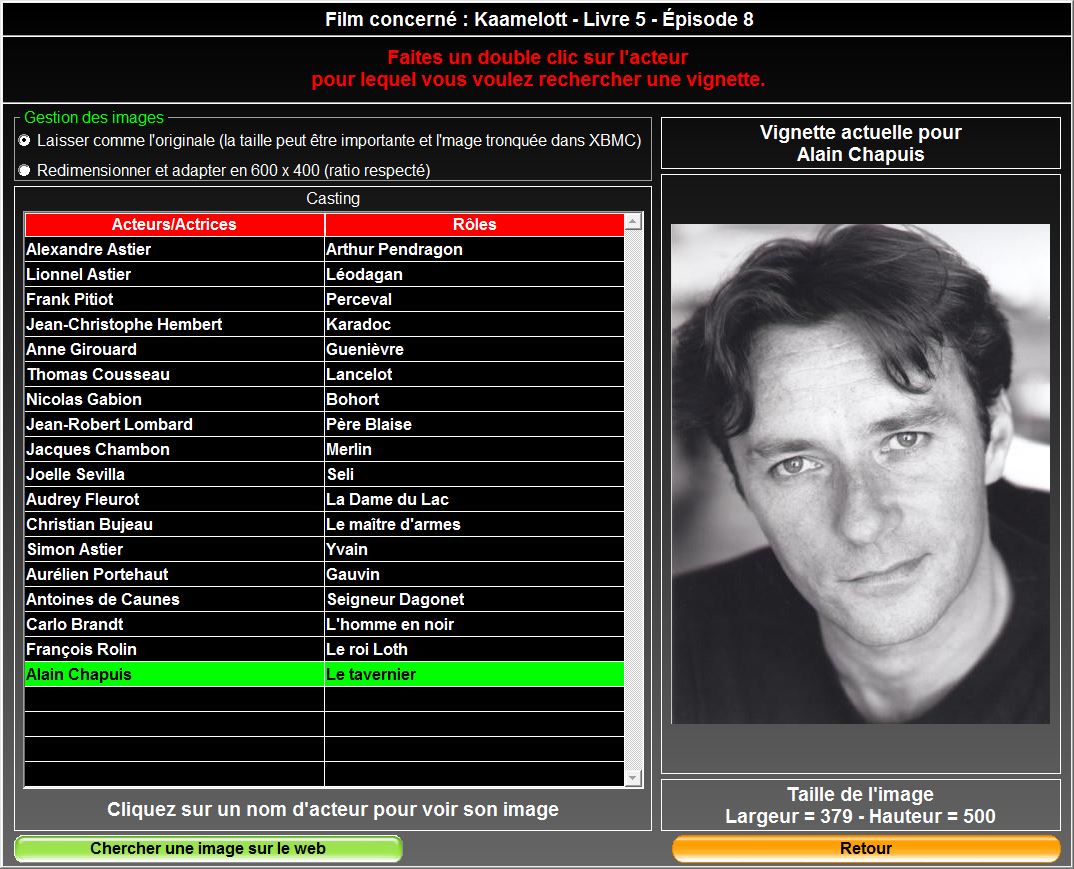Viewport: 1074px width, 869px height.
Task: Choose Thomas Cousseau from casting
Action: (174, 375)
